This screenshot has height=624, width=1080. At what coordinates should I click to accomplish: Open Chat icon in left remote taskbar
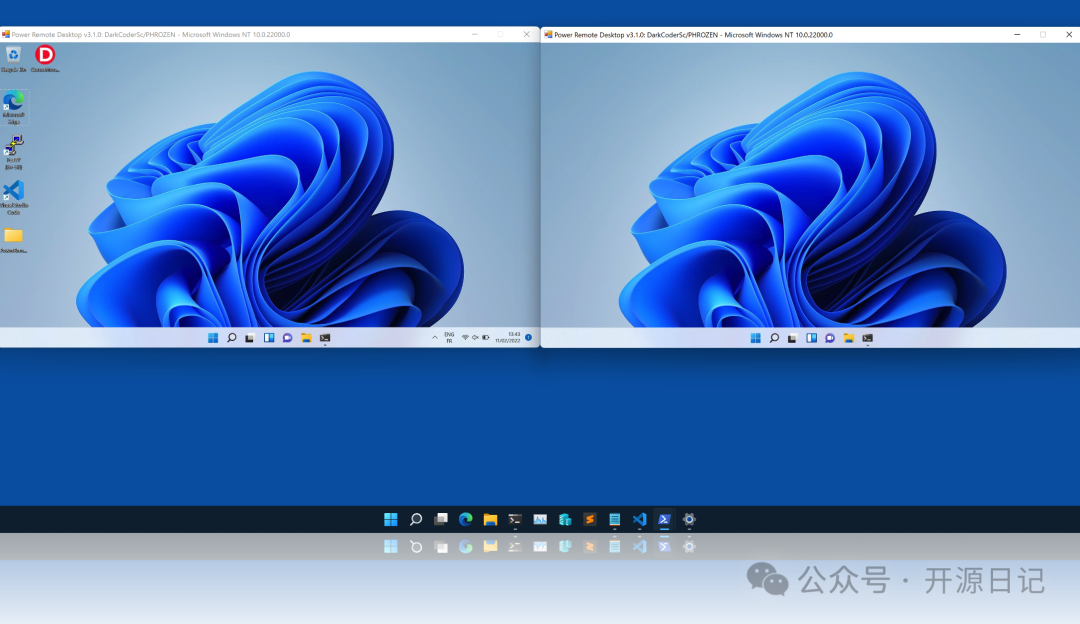287,338
